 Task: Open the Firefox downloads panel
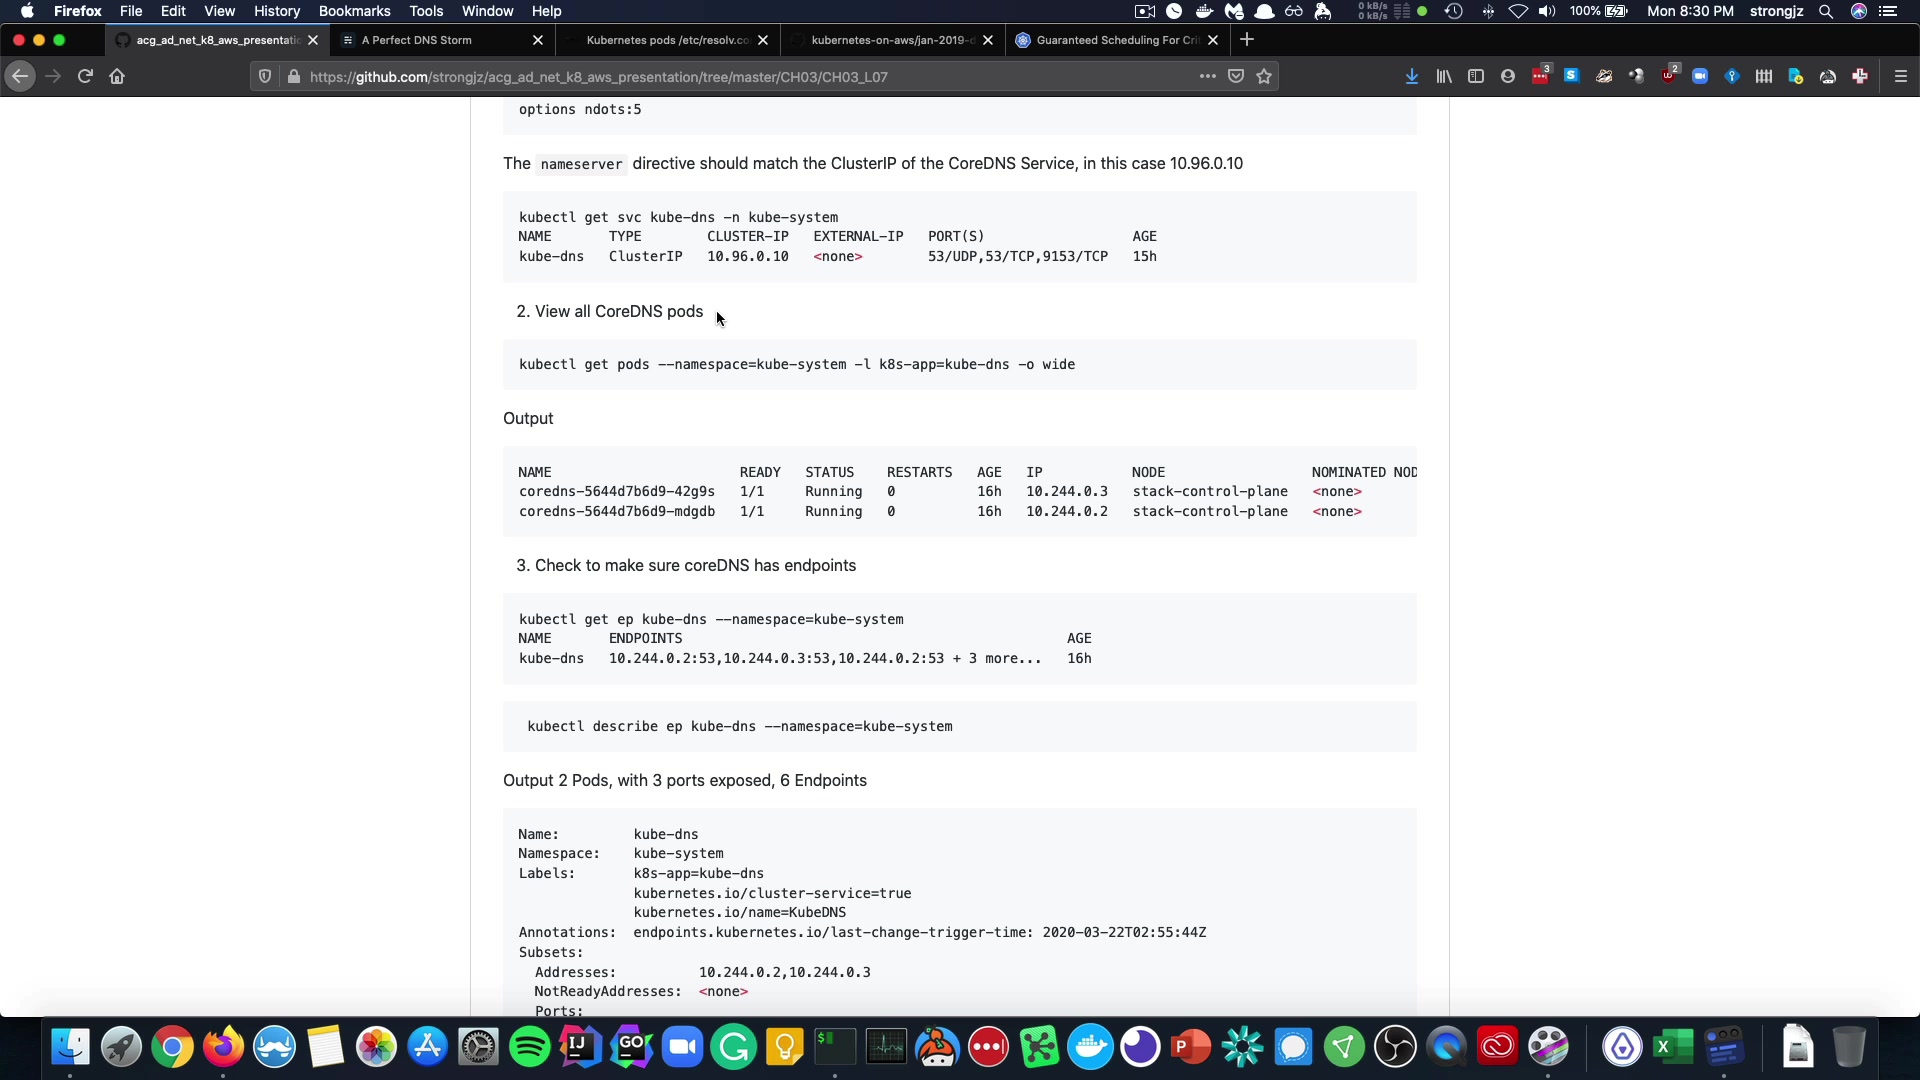click(x=1411, y=76)
